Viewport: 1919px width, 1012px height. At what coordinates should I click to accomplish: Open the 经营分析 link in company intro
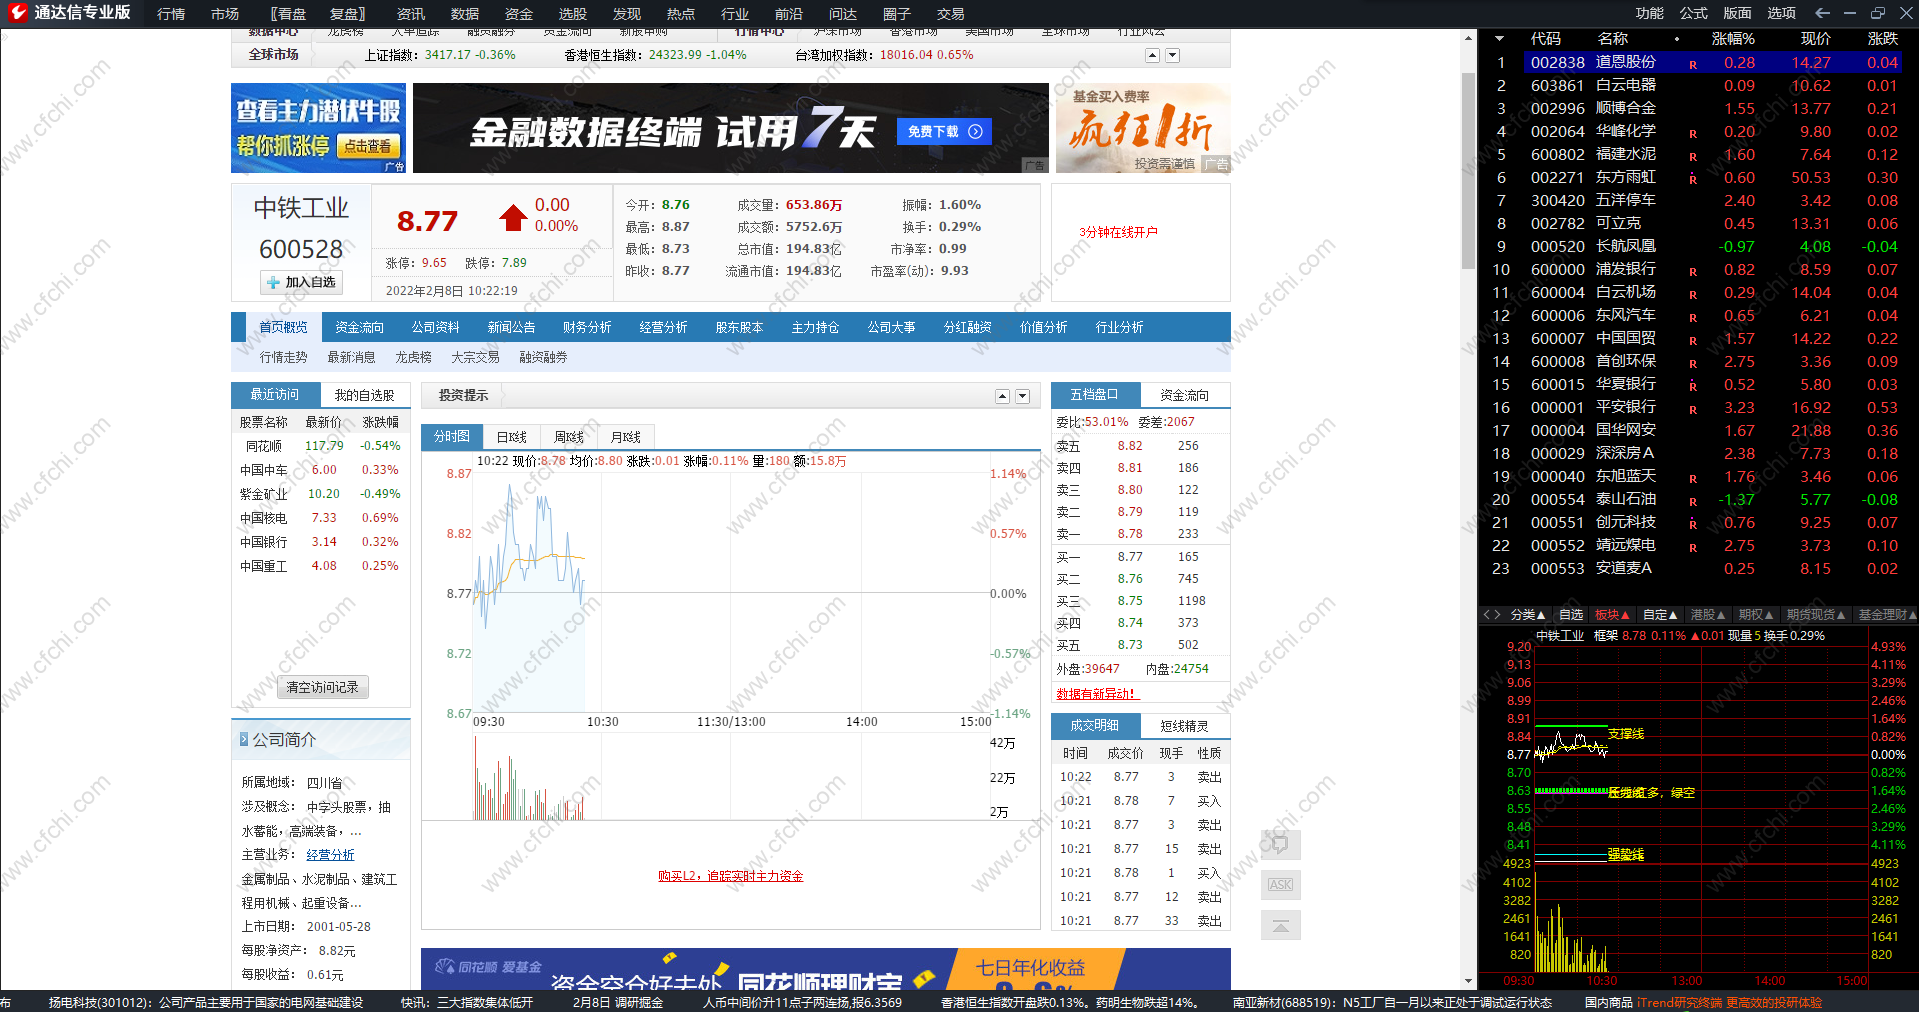330,855
